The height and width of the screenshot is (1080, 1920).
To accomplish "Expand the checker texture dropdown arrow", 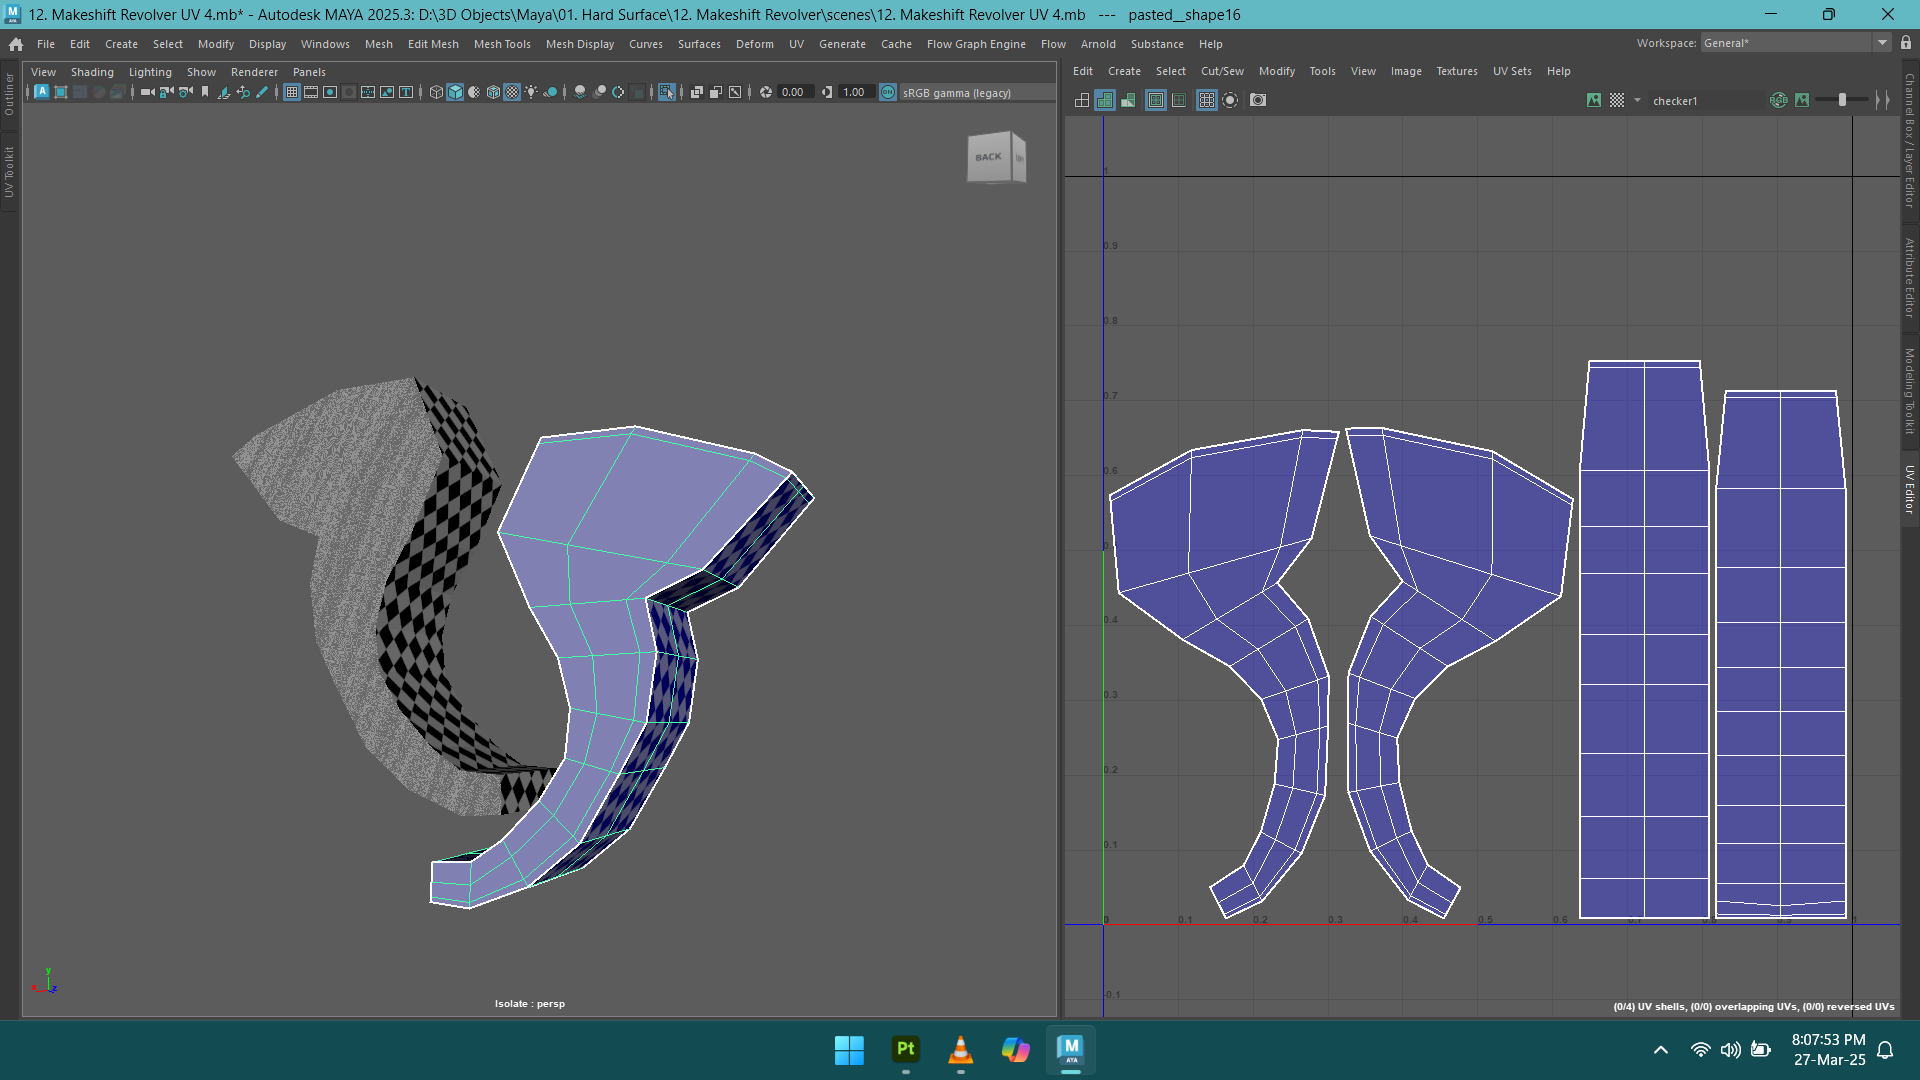I will pos(1637,100).
